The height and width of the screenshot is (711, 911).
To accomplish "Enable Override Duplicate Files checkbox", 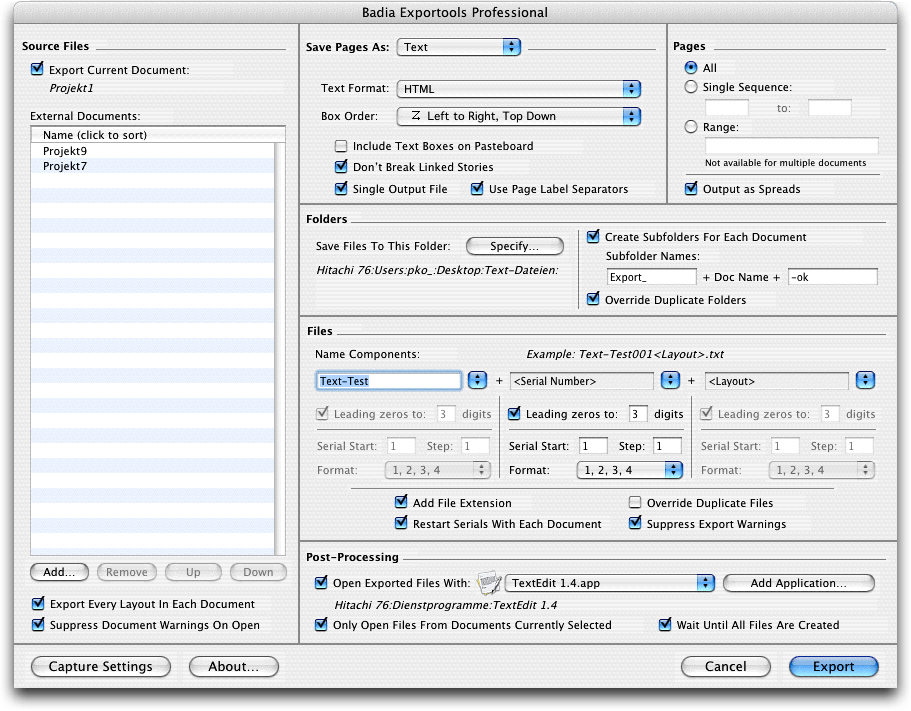I will point(635,502).
